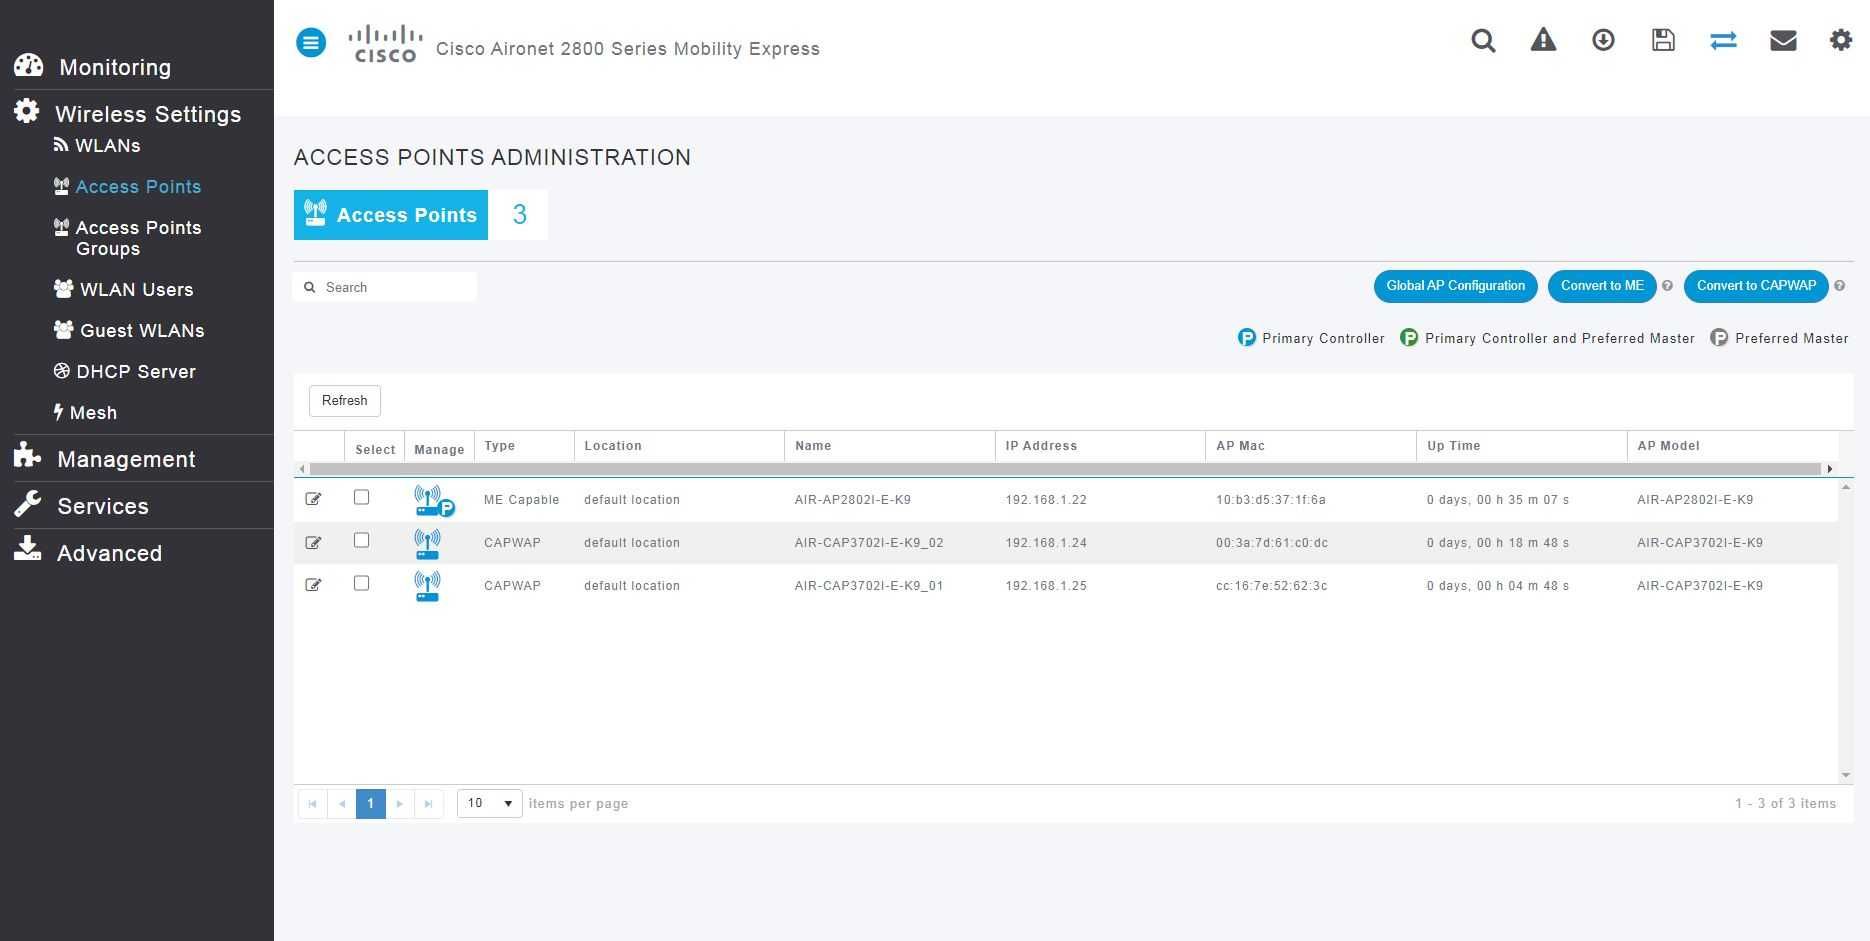Open the search magnifier icon in header
Screen dimensions: 1870x941
pos(1483,40)
